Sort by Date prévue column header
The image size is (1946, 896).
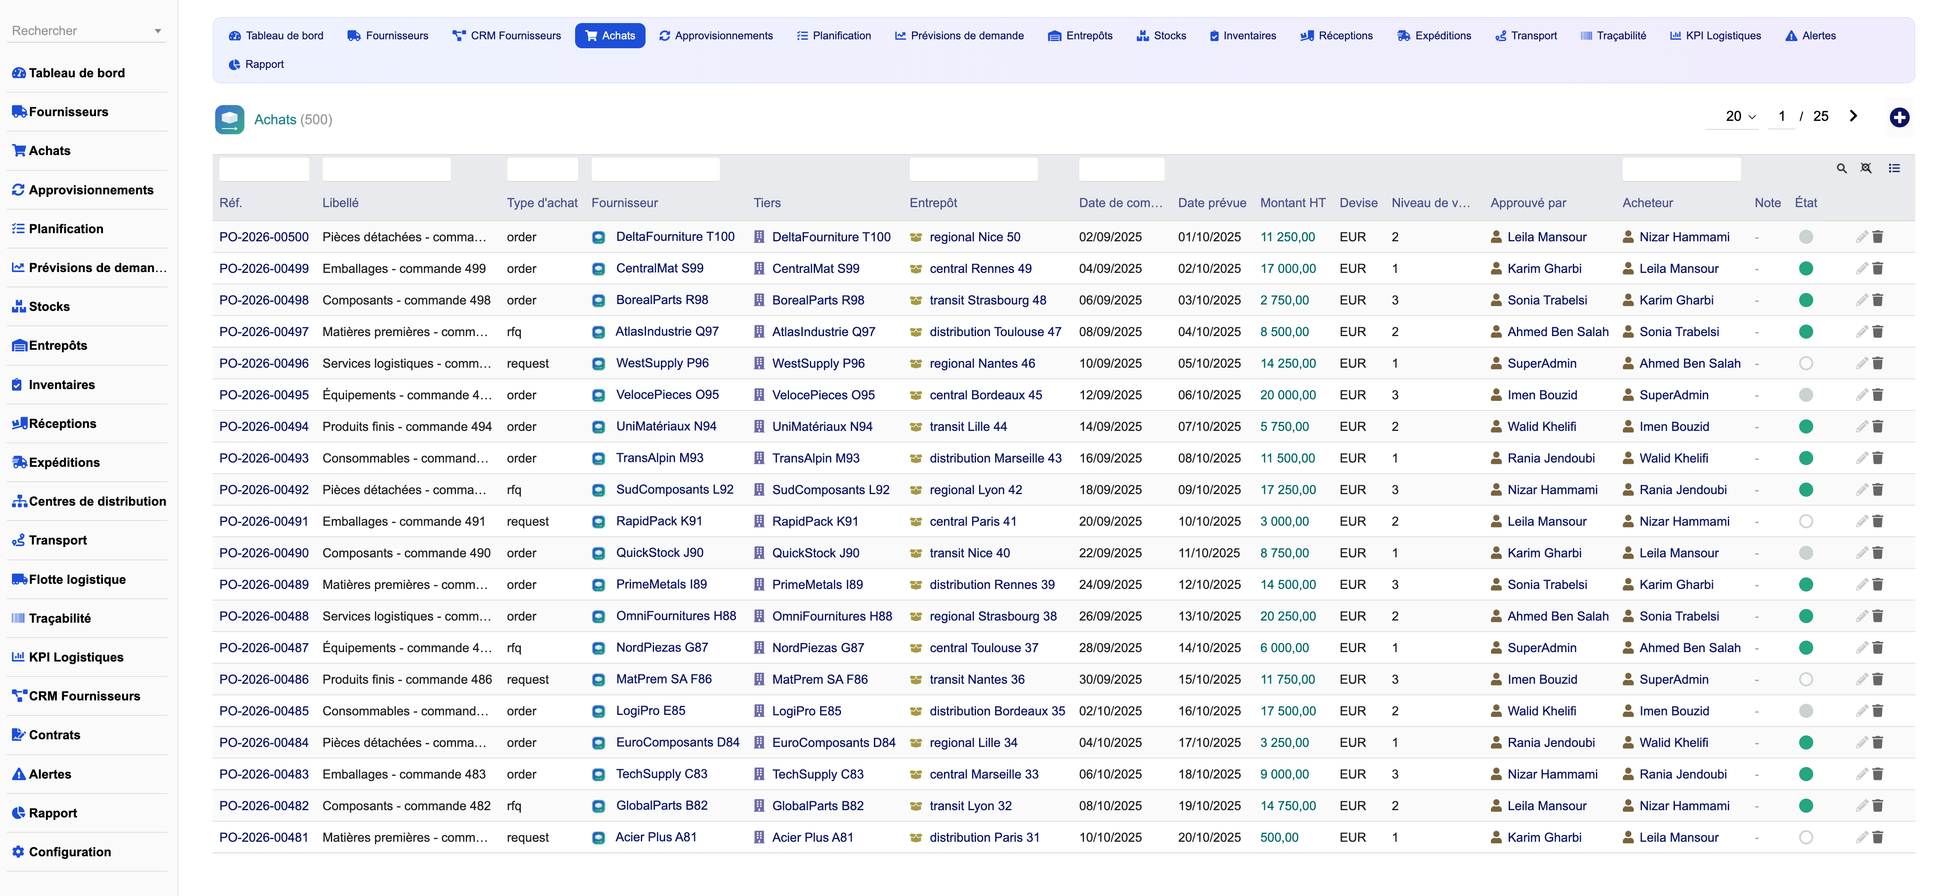(1212, 203)
